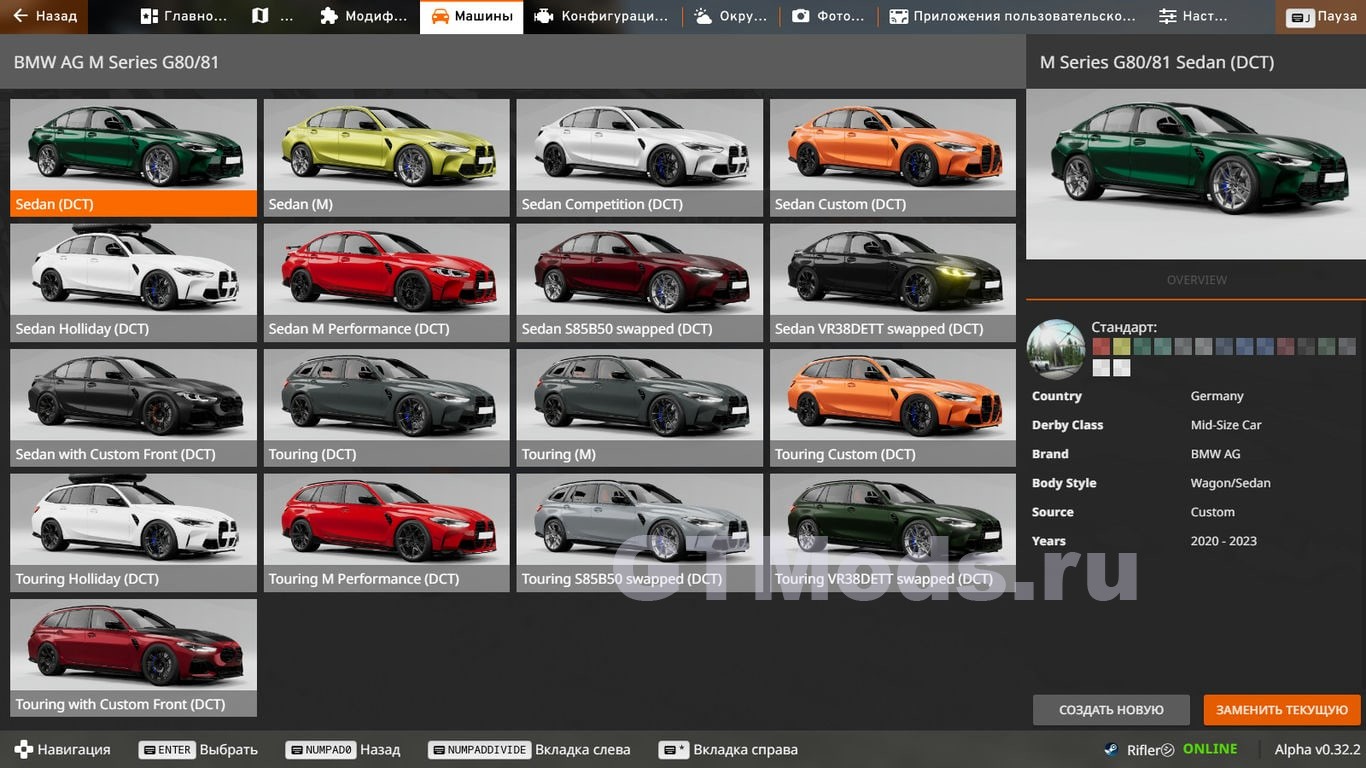This screenshot has width=1366, height=768.
Task: Choose the white Sedan Competition (DCT)
Action: 639,158
